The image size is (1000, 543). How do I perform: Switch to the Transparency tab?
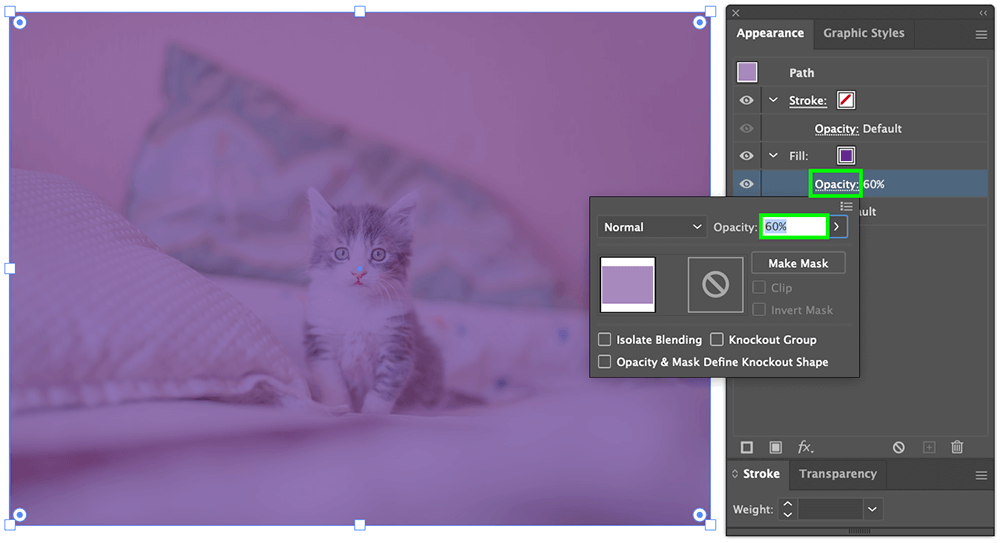click(837, 474)
